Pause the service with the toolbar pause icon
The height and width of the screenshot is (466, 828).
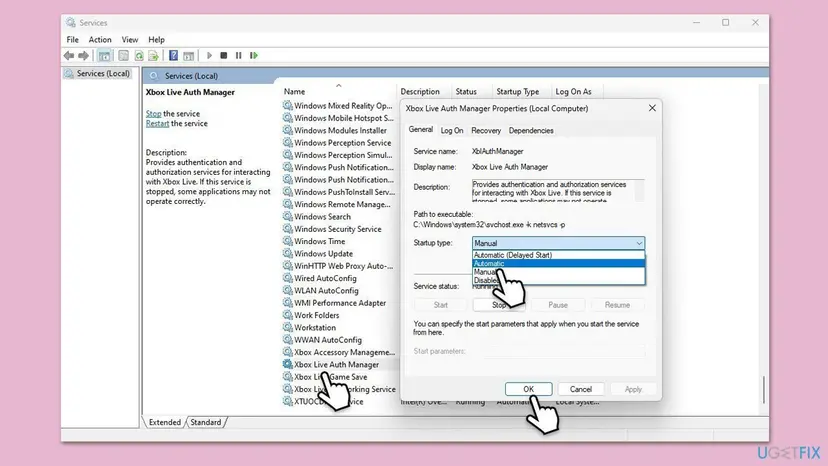point(239,55)
